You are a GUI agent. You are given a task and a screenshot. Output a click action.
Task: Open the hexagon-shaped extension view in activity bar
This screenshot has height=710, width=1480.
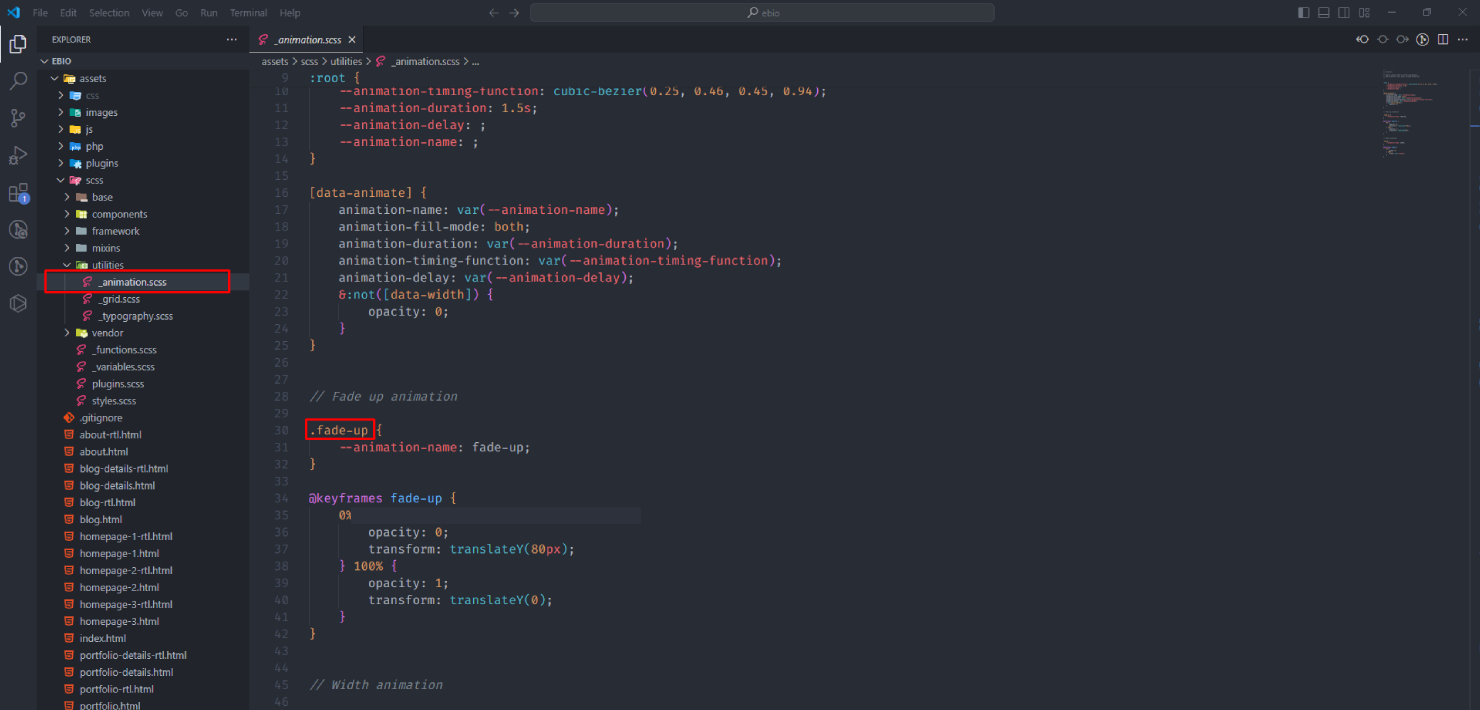click(18, 303)
